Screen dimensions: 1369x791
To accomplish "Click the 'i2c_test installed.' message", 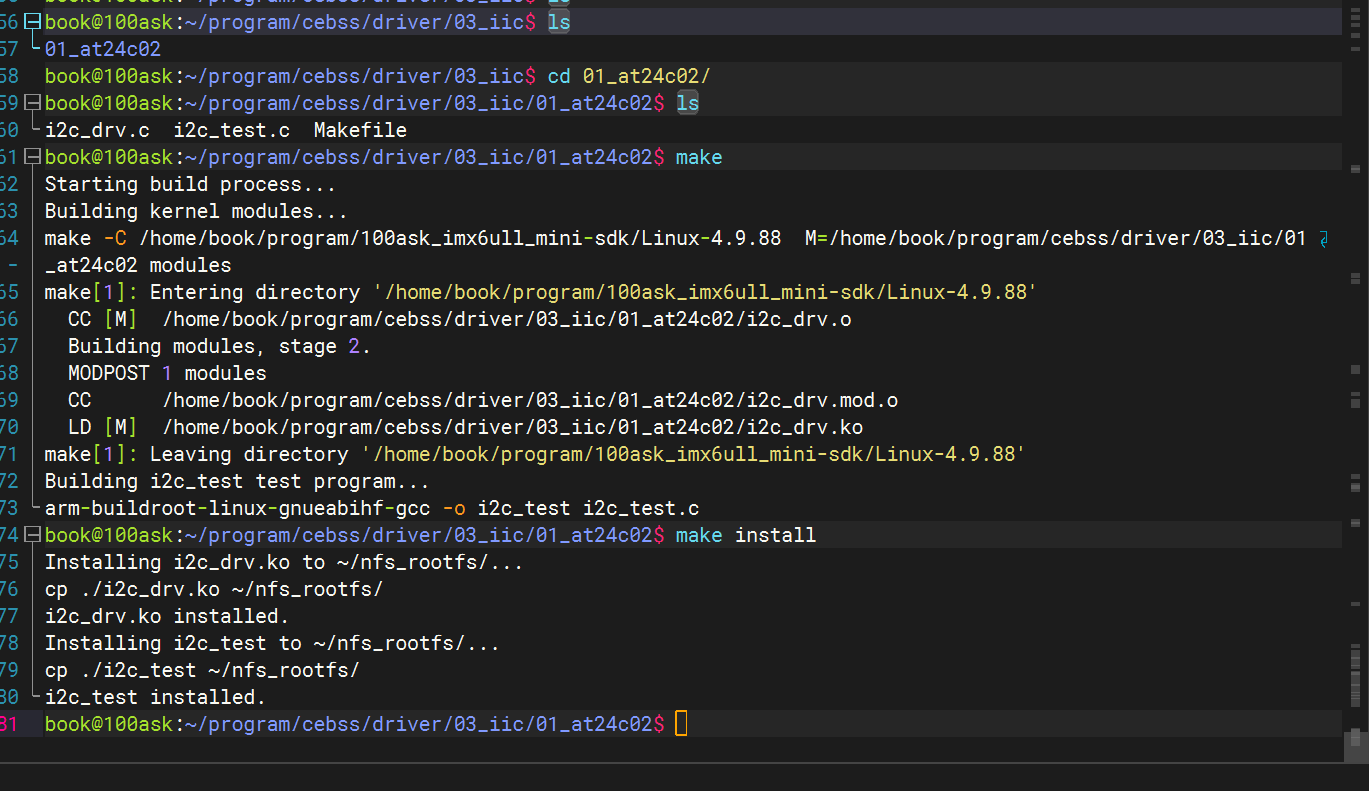I will pos(155,696).
